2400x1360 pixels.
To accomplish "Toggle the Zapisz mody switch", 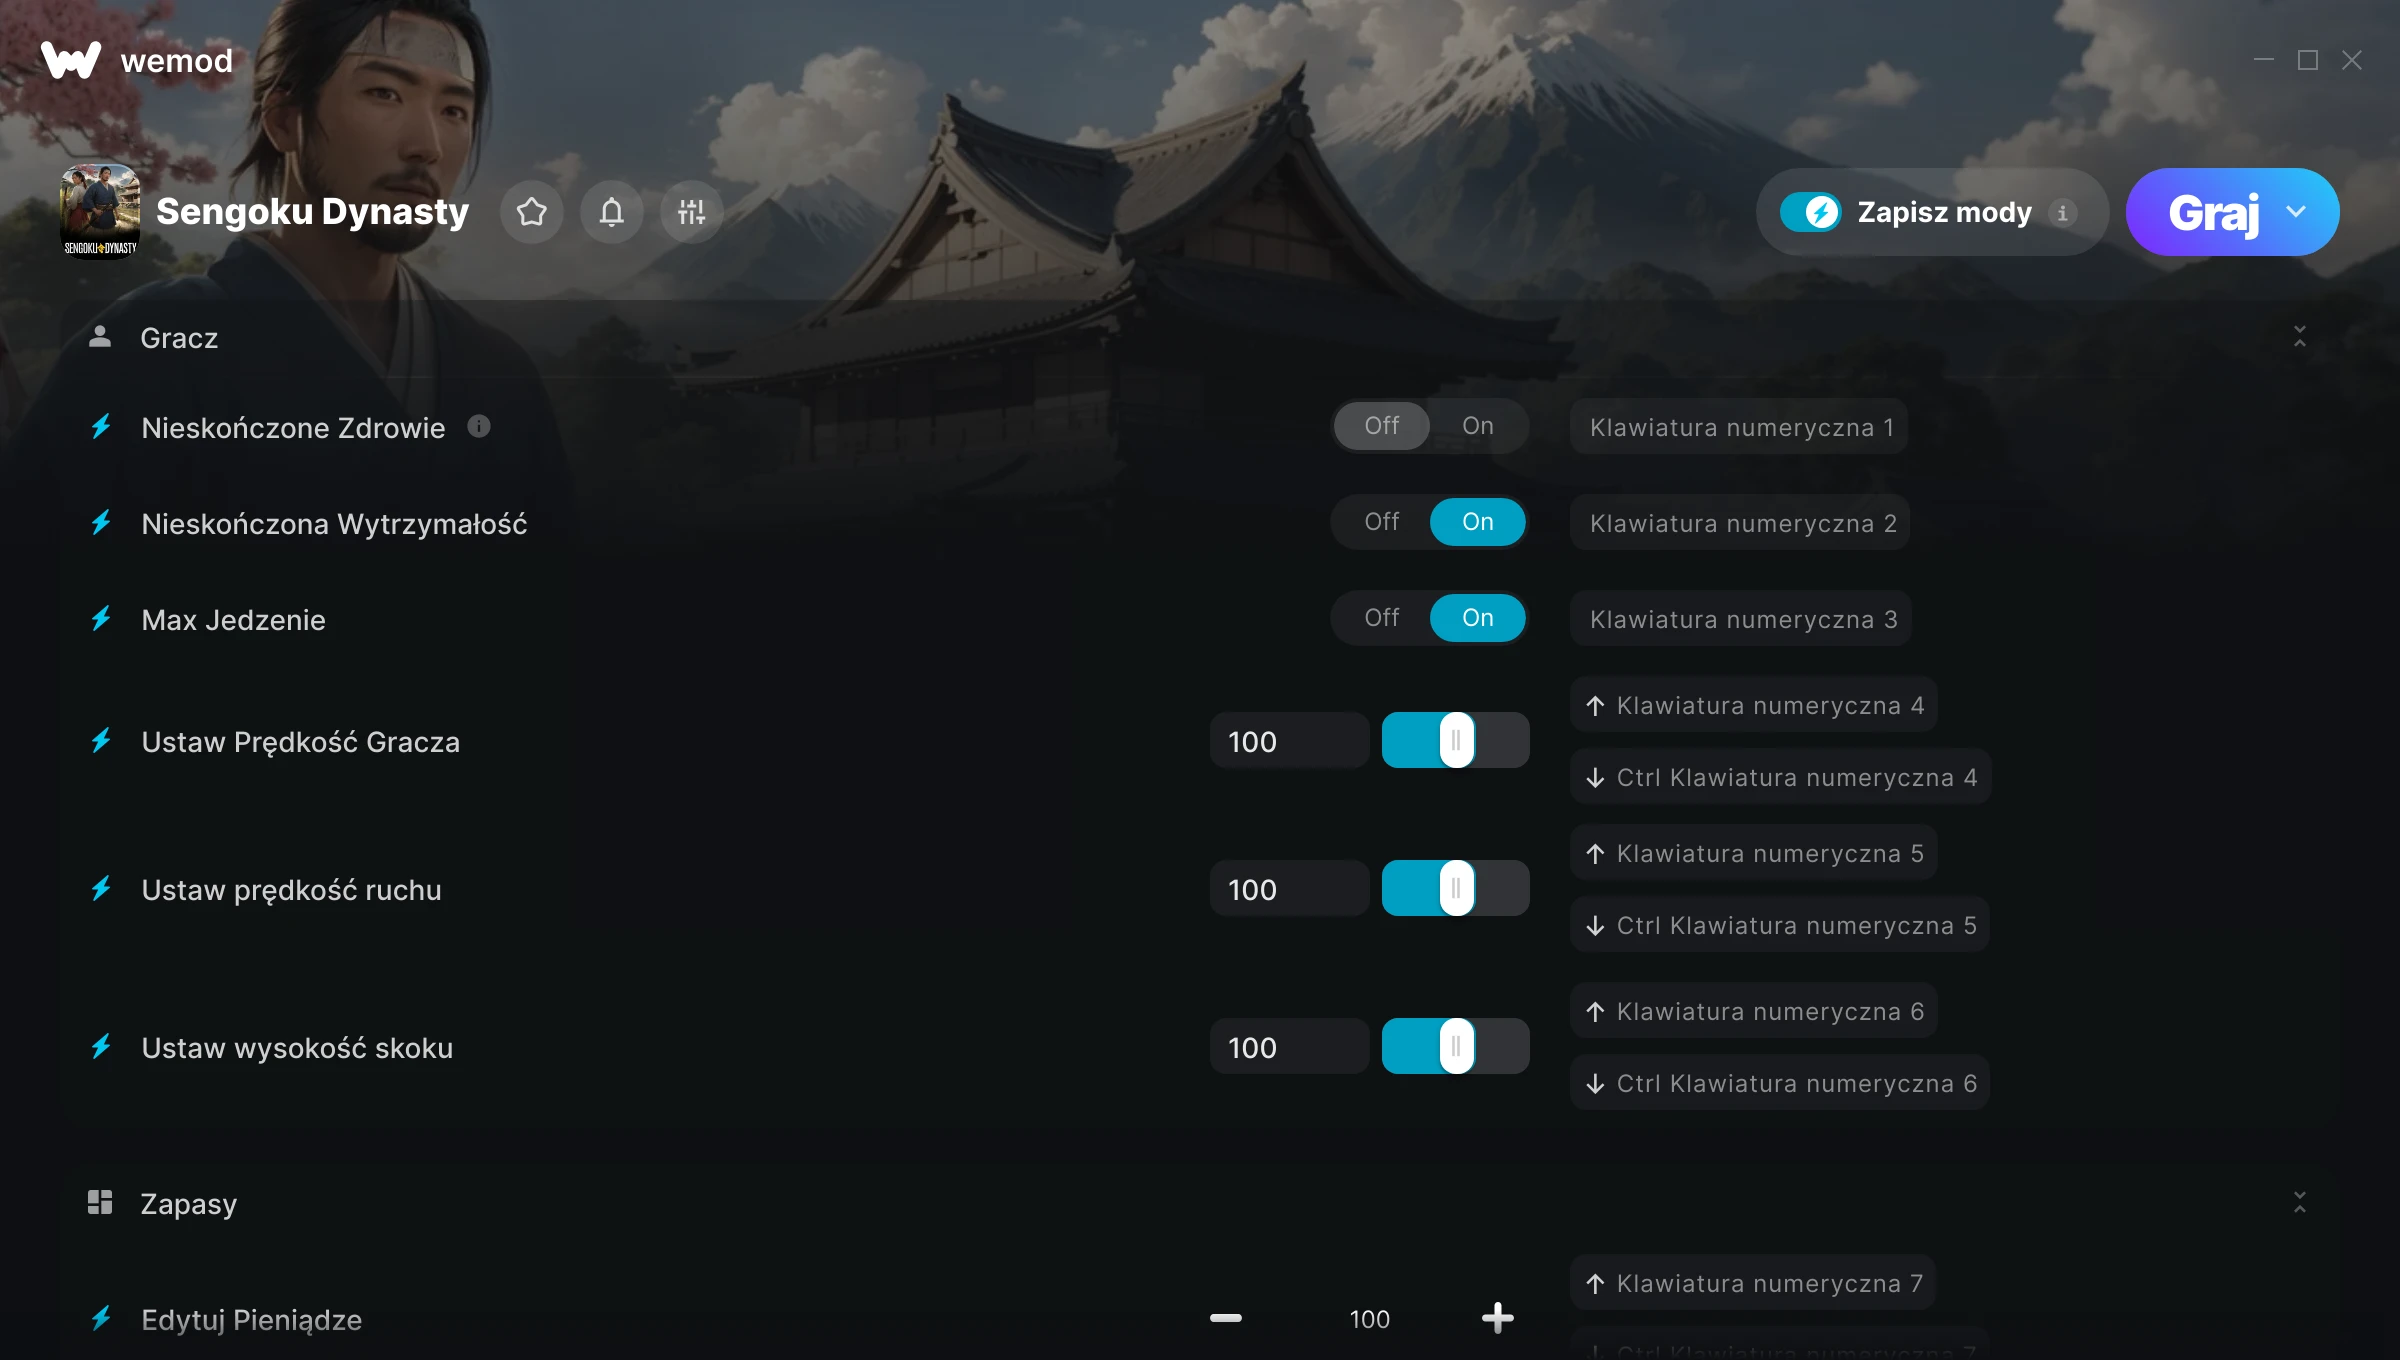I will (1810, 212).
